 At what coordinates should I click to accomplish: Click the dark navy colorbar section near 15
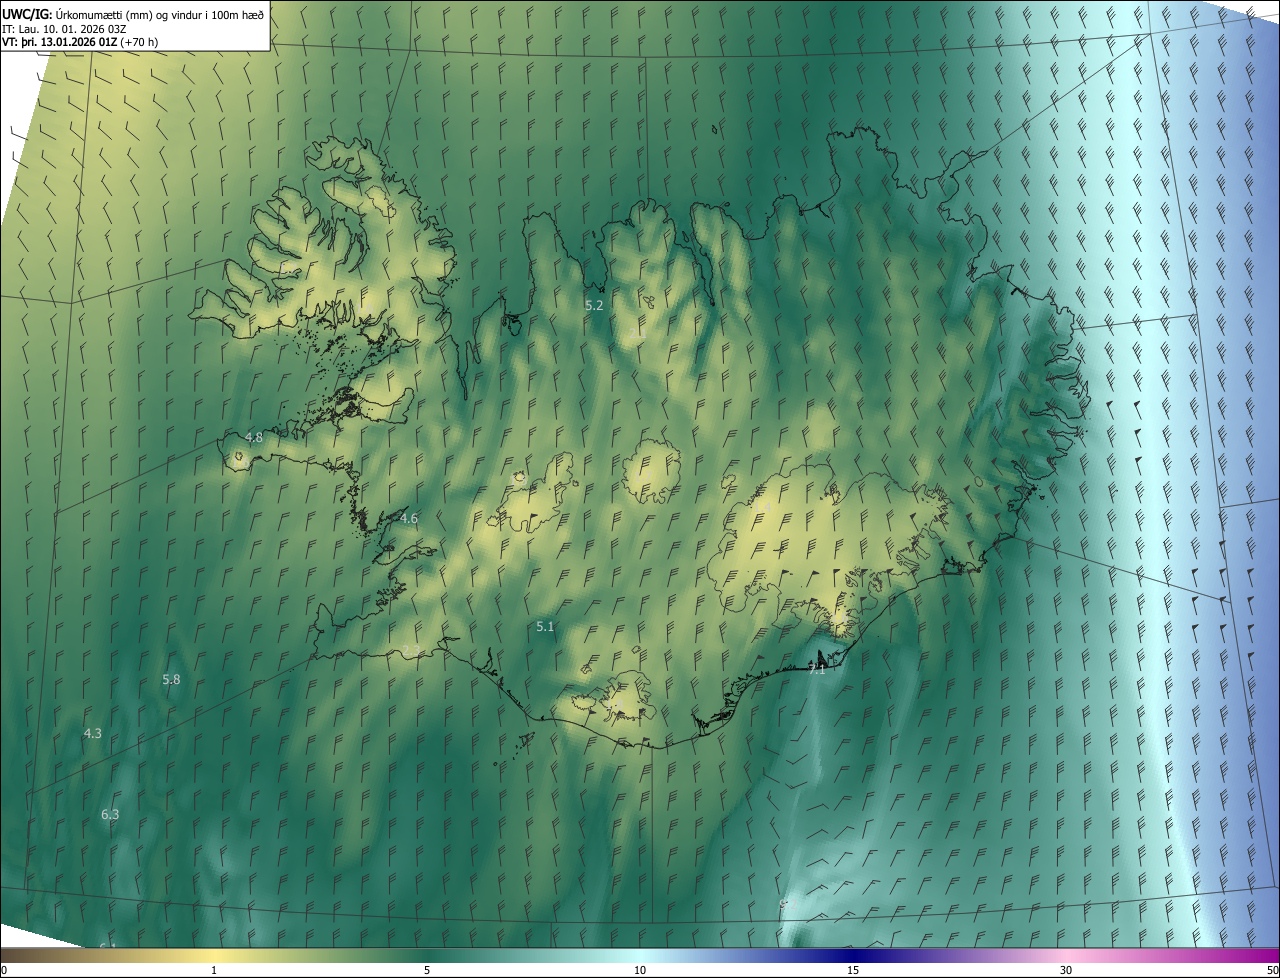pos(853,956)
